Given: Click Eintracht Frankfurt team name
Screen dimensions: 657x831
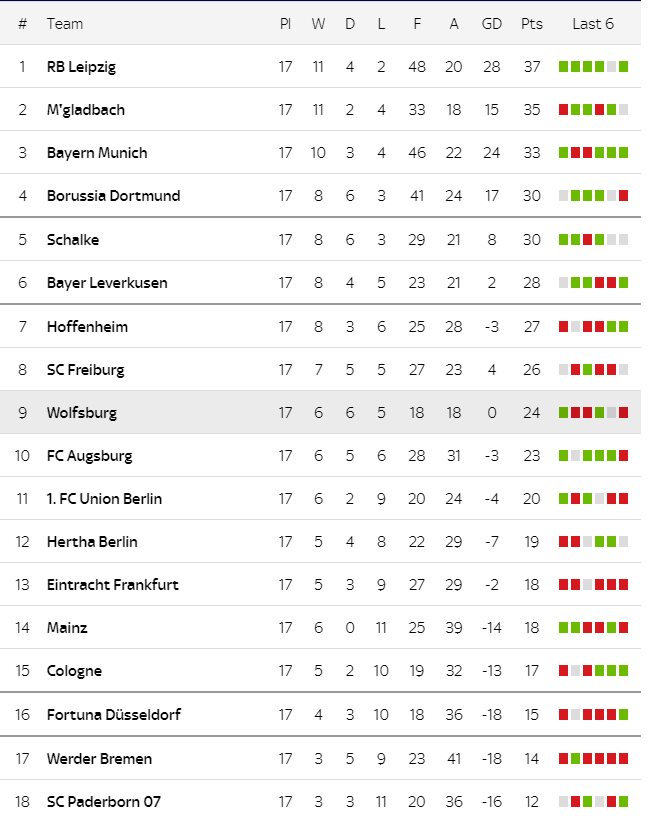Looking at the screenshot, I should pyautogui.click(x=113, y=585).
